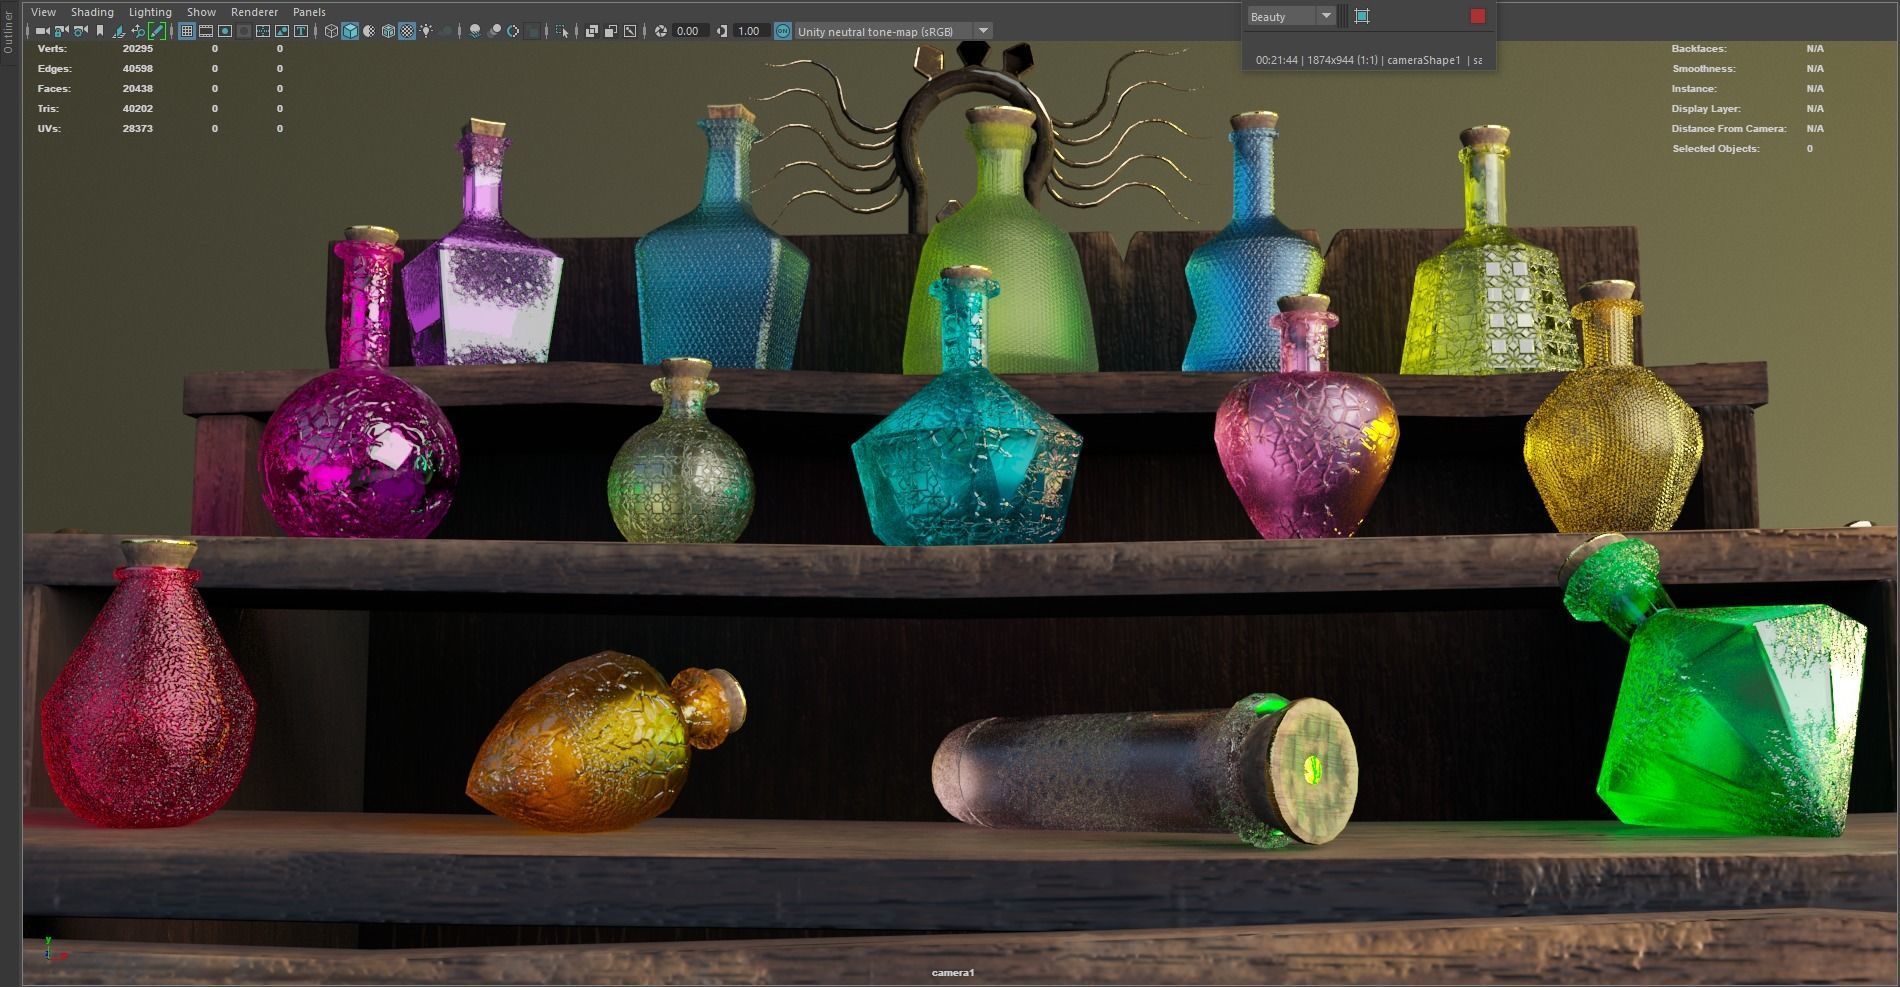Image resolution: width=1900 pixels, height=987 pixels.
Task: Activate the Grease Pencil tool
Action: (158, 31)
